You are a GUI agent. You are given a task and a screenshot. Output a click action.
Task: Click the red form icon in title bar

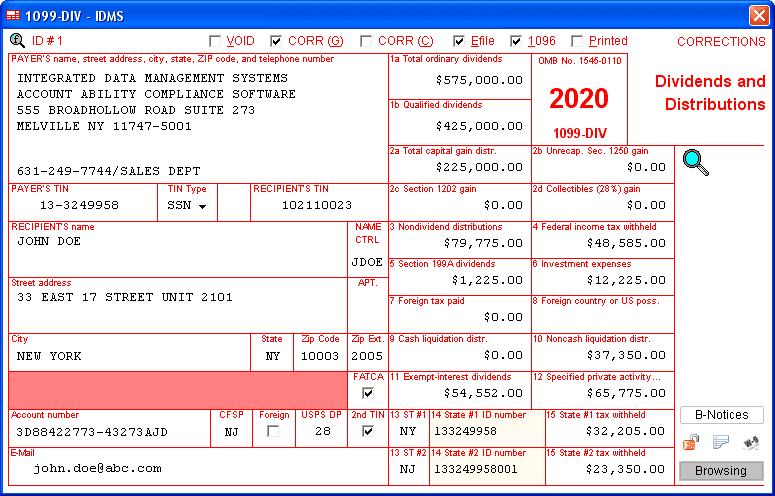click(x=13, y=16)
